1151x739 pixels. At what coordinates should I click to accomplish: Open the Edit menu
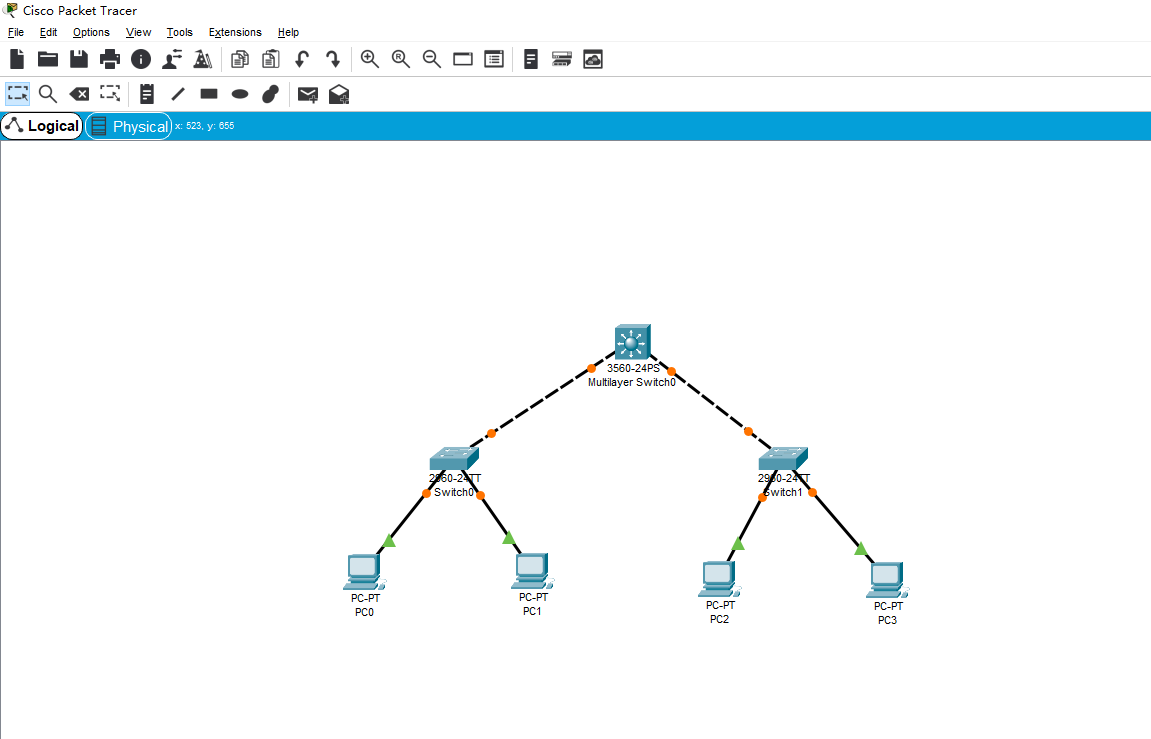[x=48, y=32]
